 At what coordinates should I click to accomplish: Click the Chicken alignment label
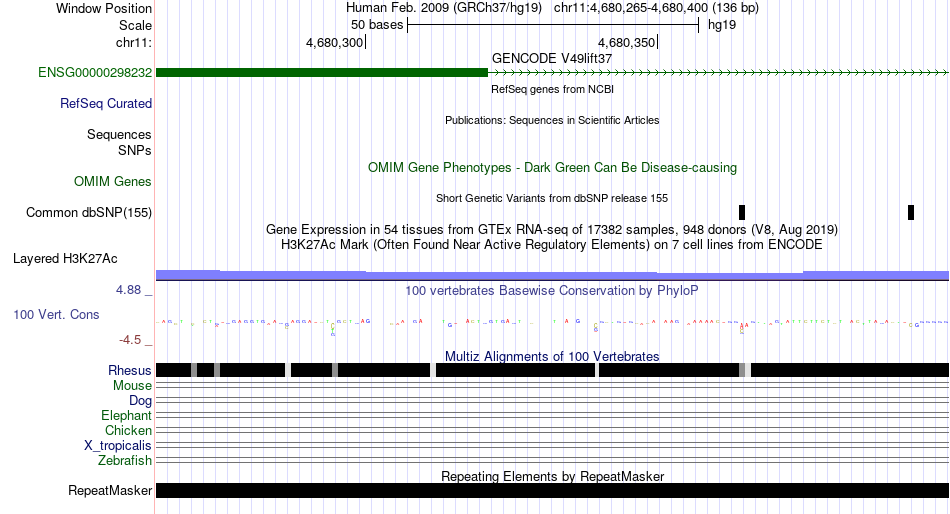pos(128,430)
